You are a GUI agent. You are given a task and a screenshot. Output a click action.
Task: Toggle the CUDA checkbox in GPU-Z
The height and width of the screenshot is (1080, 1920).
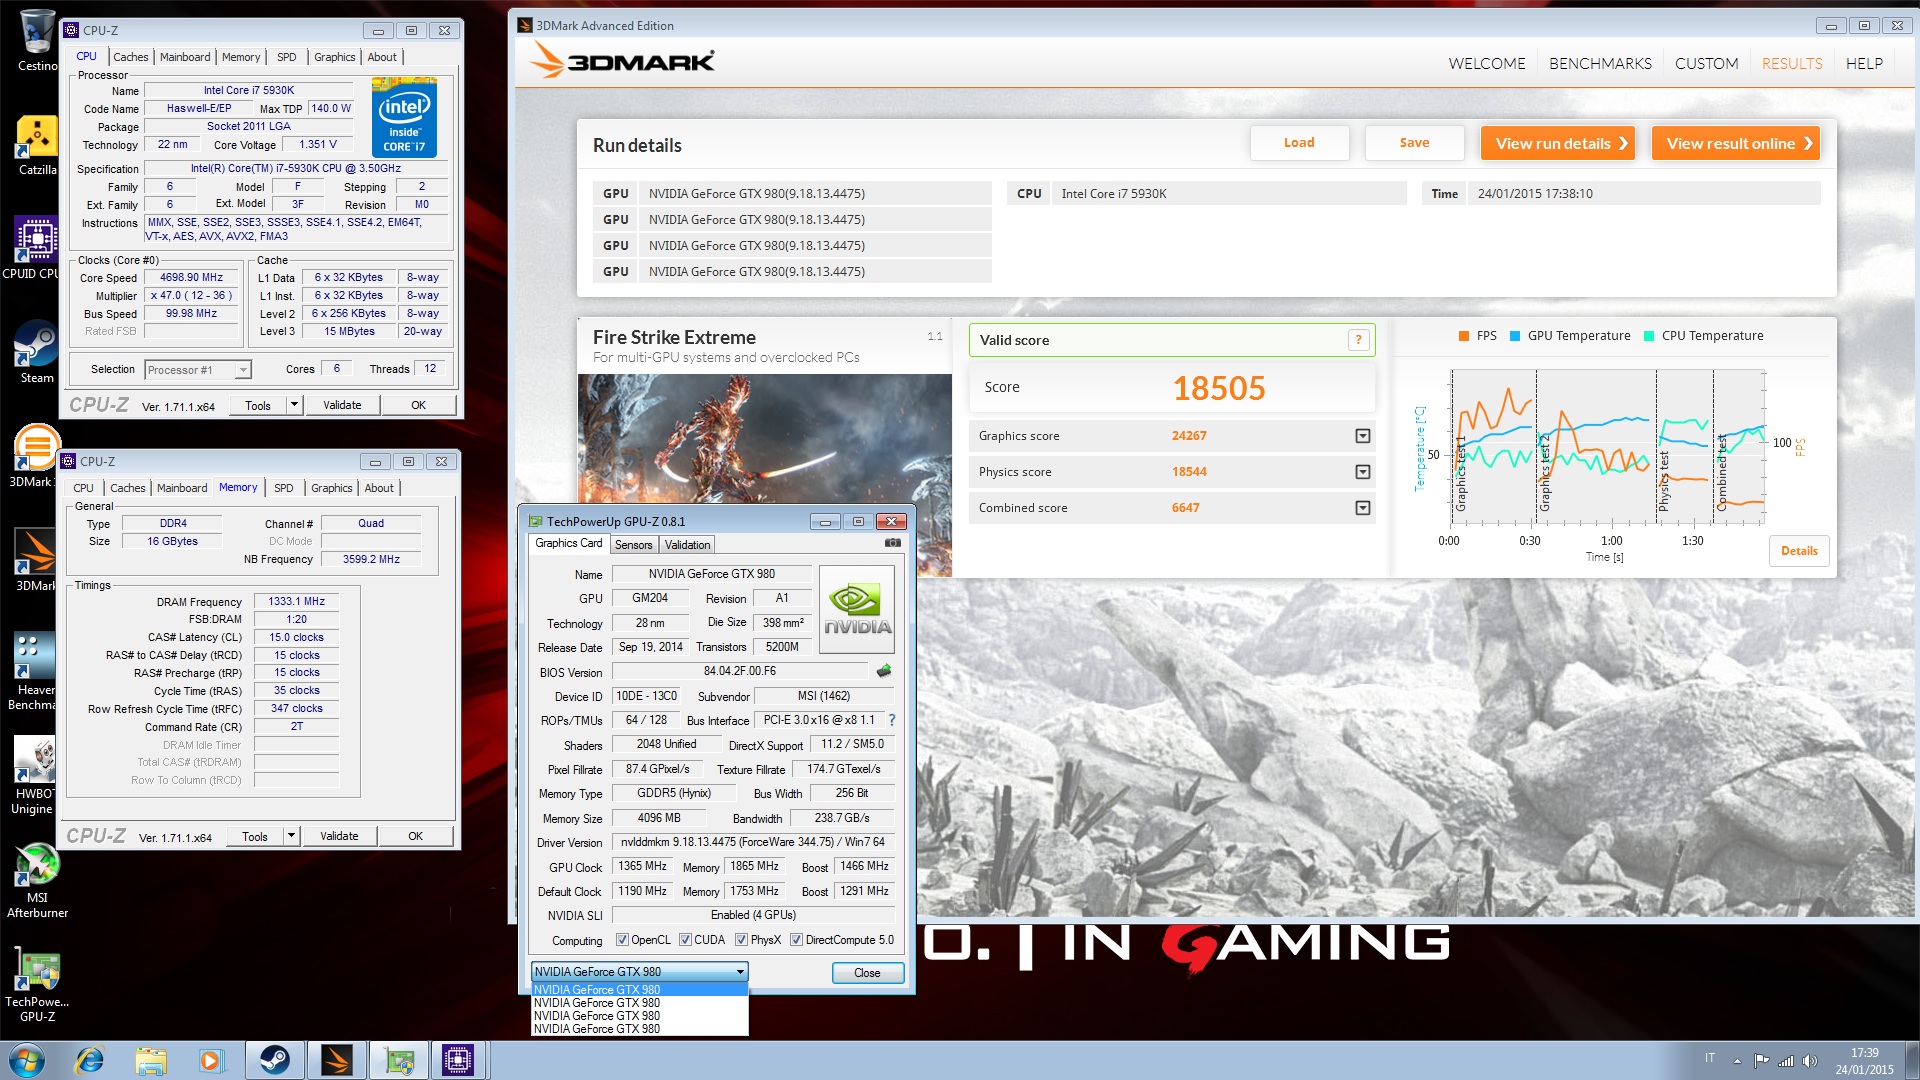coord(685,940)
